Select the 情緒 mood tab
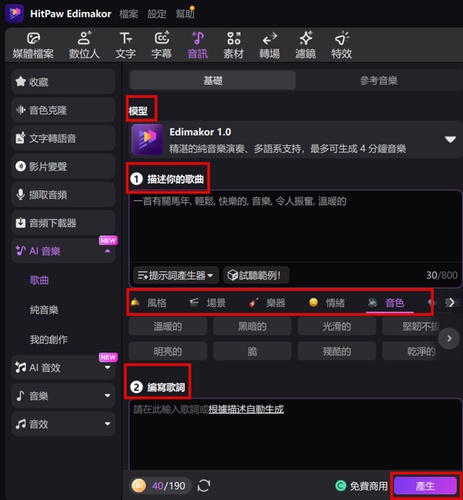463x500 pixels. 327,303
